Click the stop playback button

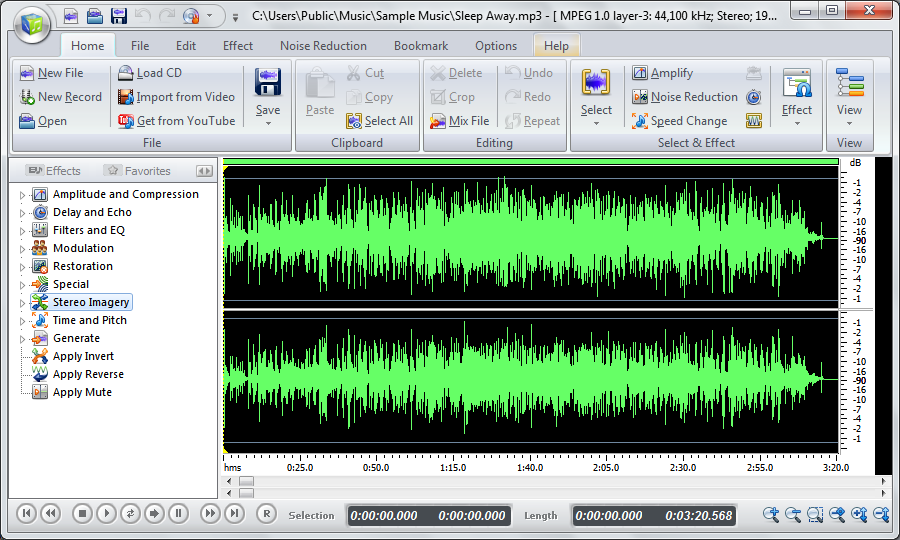(x=82, y=513)
